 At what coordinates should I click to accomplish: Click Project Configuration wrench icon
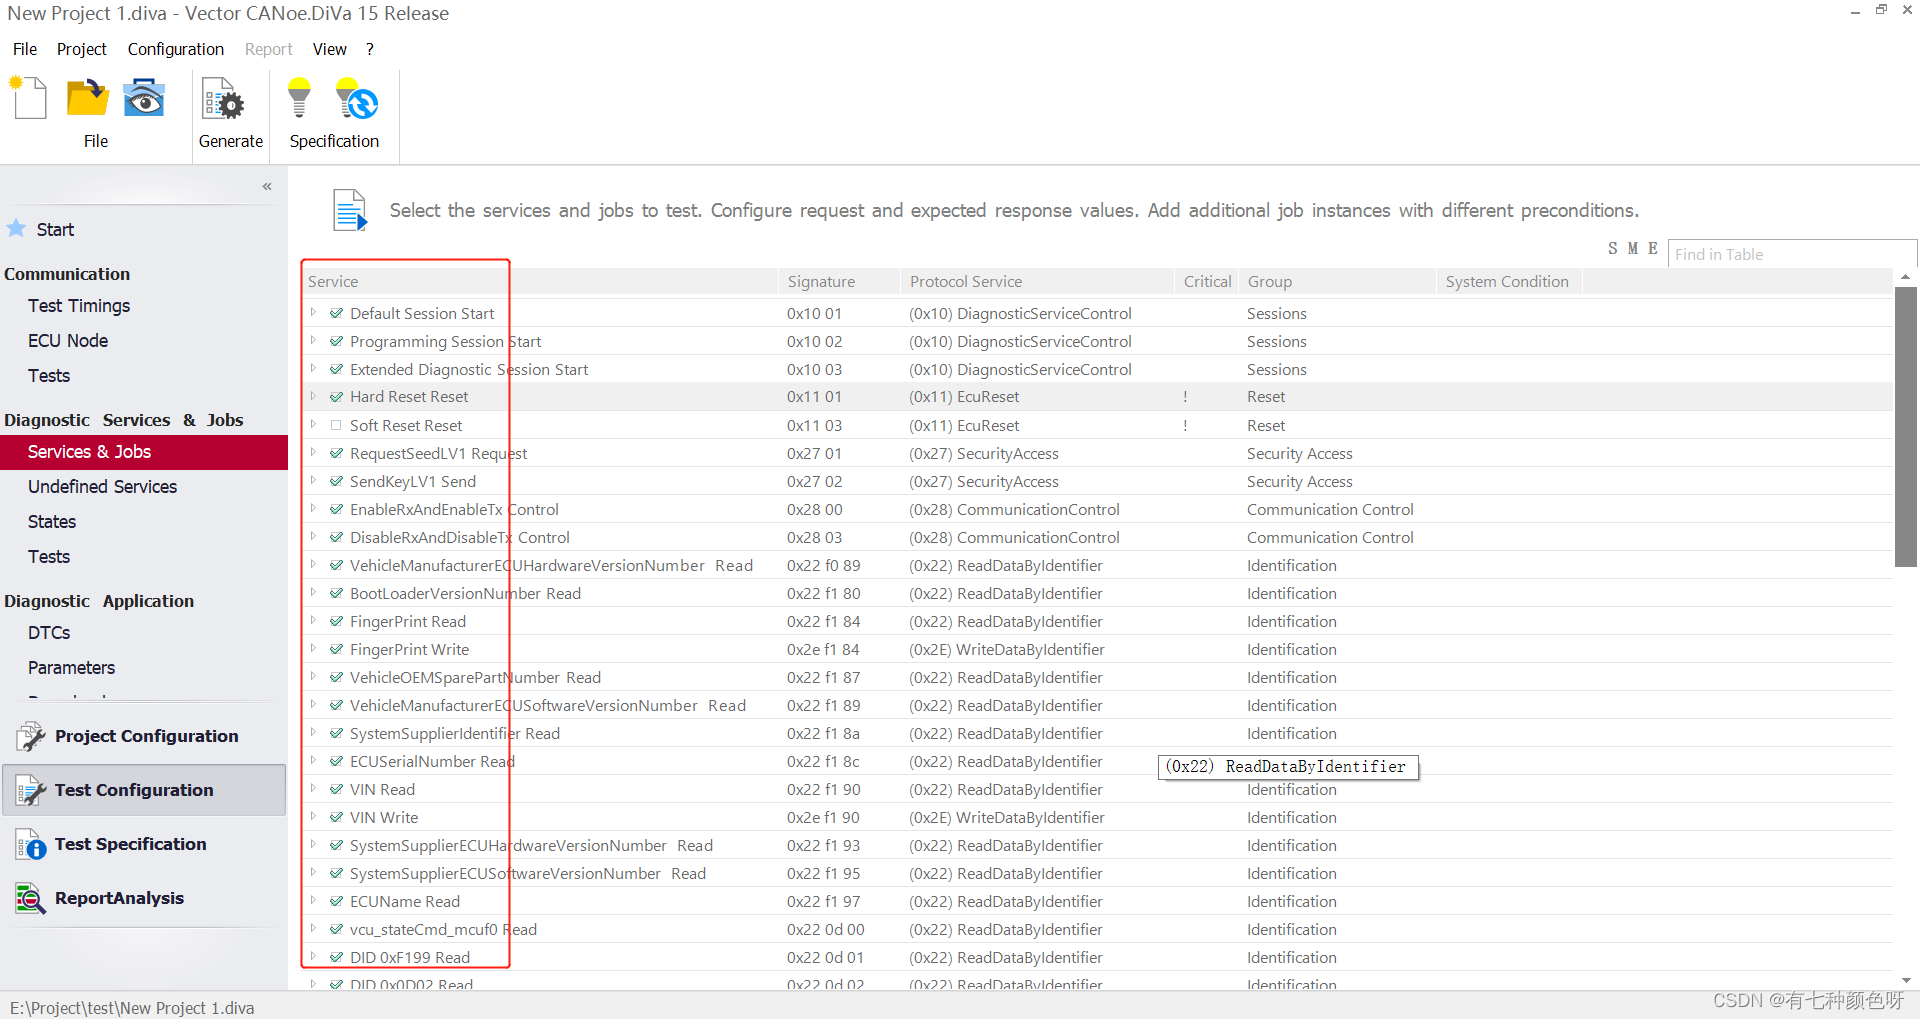click(30, 736)
